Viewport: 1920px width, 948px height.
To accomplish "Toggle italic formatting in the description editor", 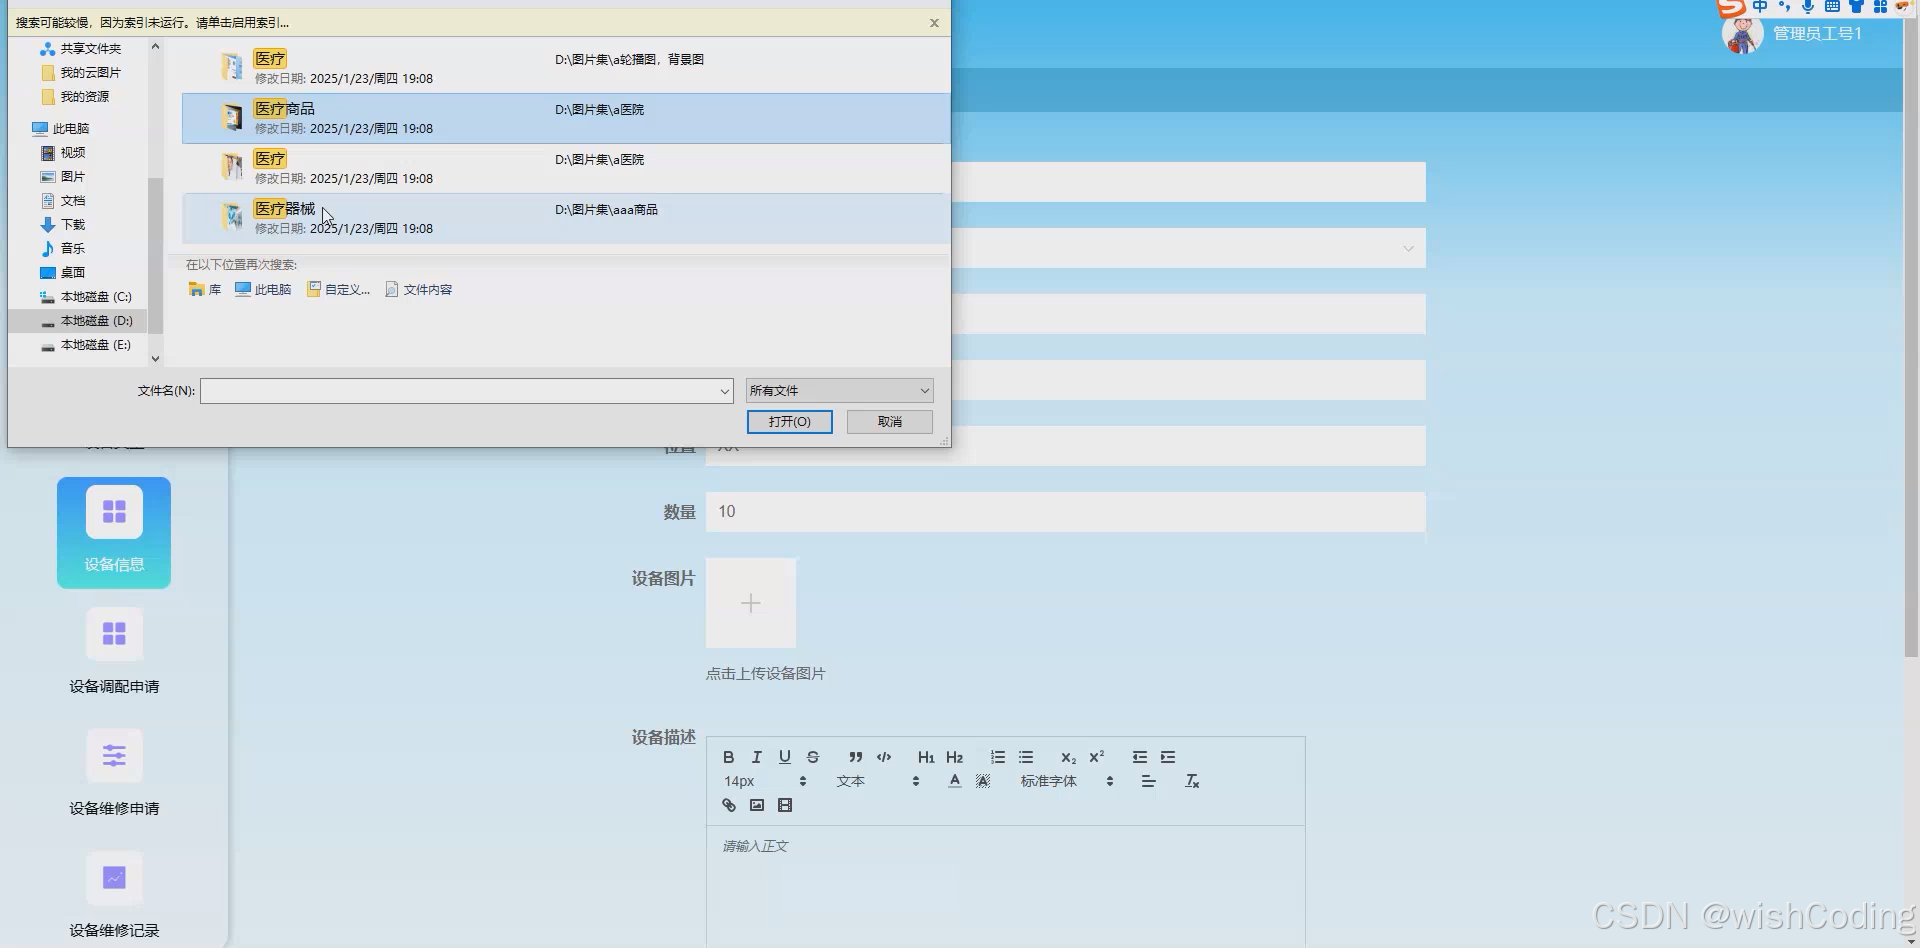I will 757,757.
